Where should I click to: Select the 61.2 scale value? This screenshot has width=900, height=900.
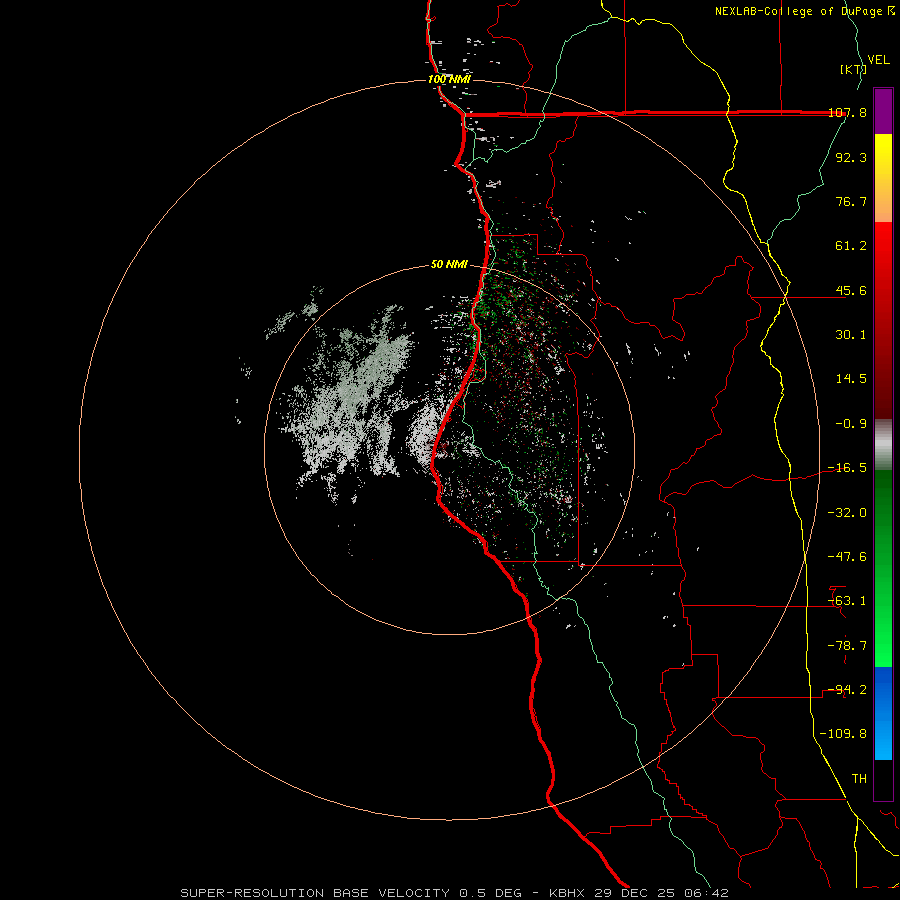[x=851, y=246]
